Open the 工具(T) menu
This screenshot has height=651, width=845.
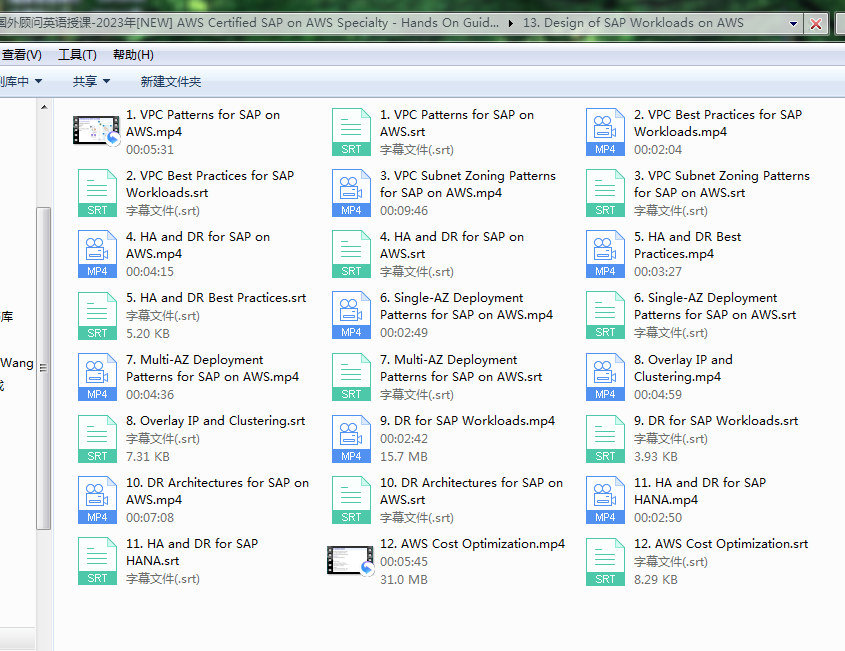tap(77, 55)
